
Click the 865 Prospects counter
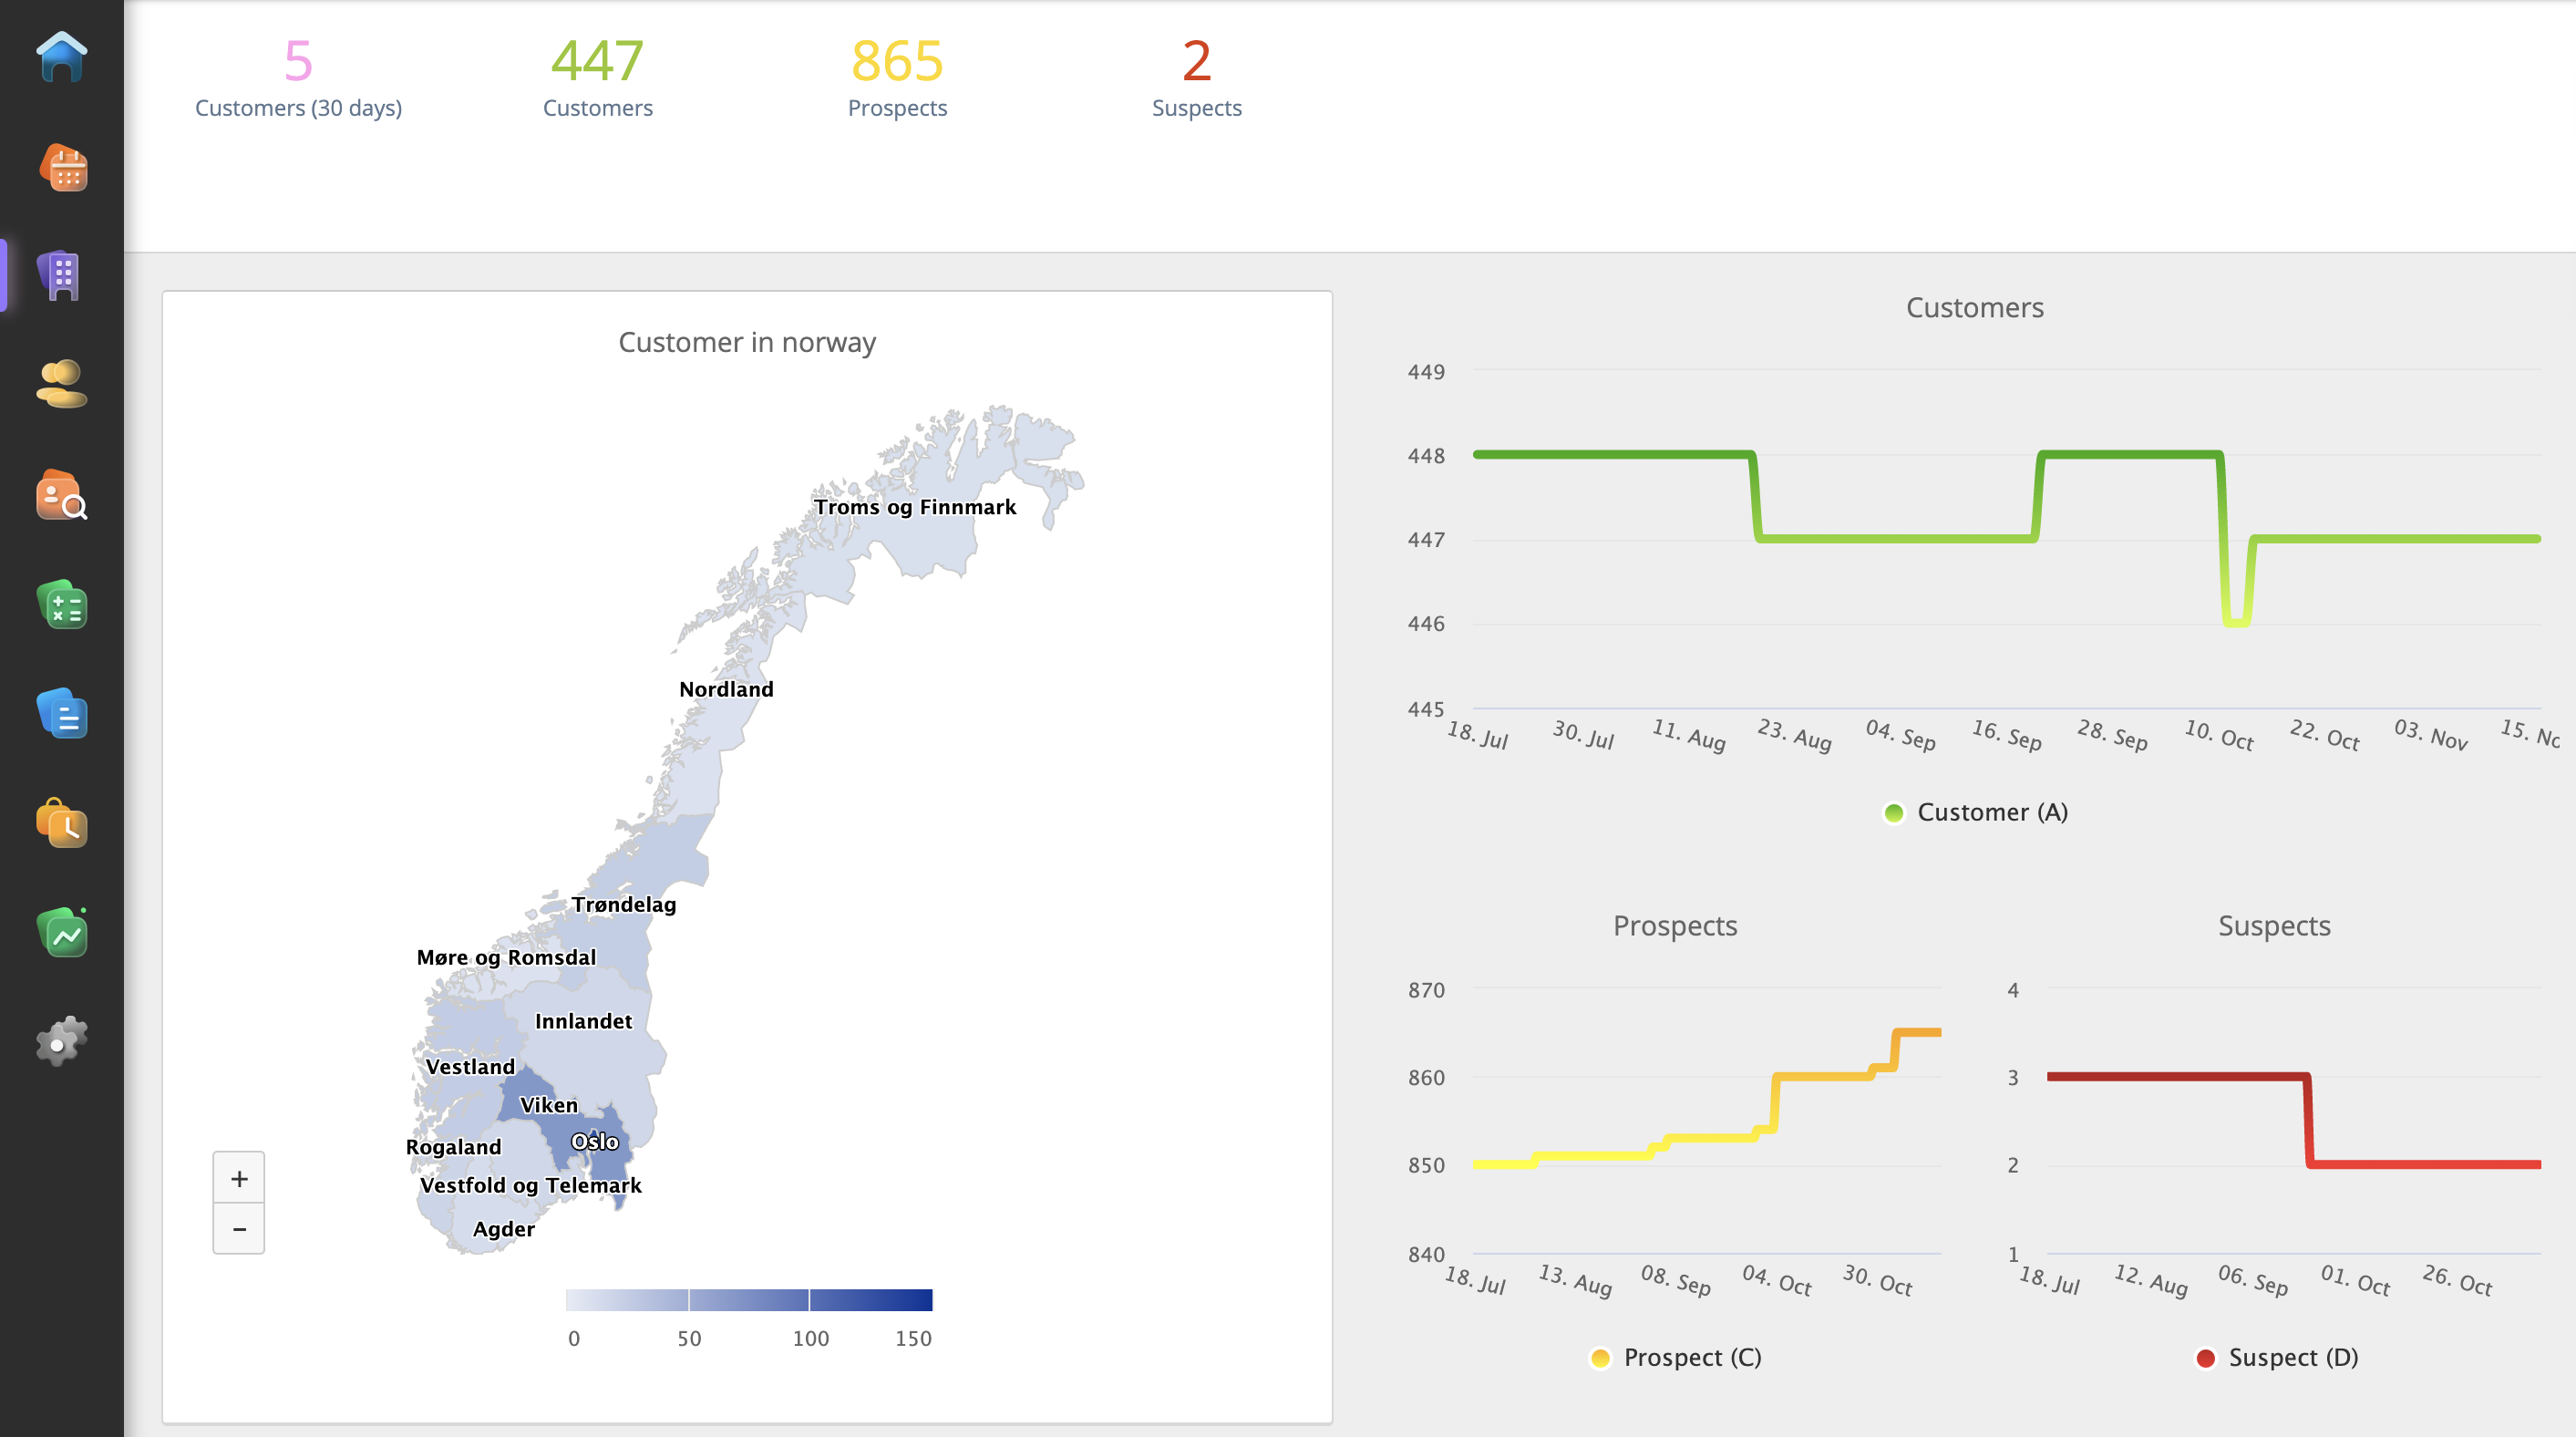pyautogui.click(x=897, y=76)
